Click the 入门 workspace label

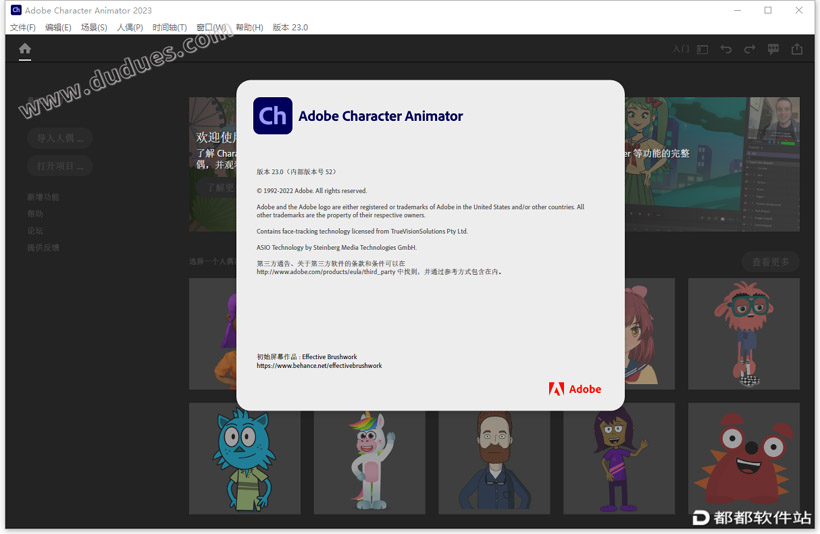coord(680,49)
